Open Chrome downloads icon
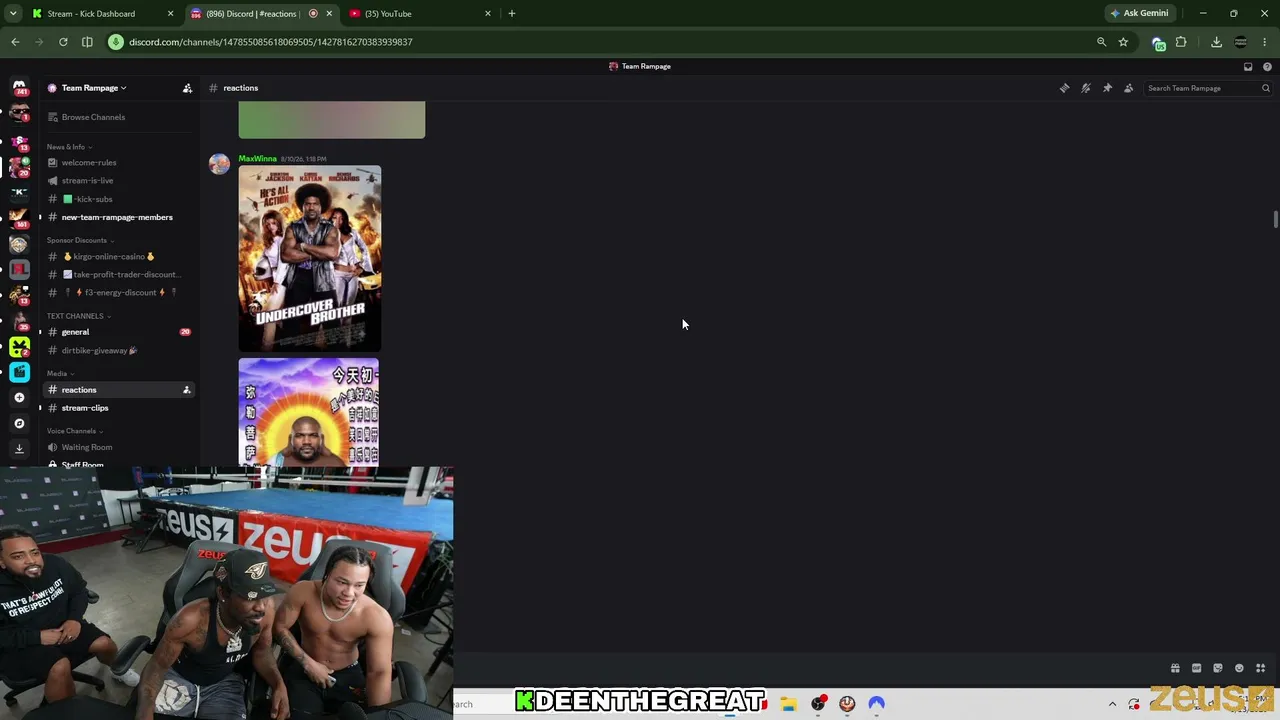 pos(1216,42)
